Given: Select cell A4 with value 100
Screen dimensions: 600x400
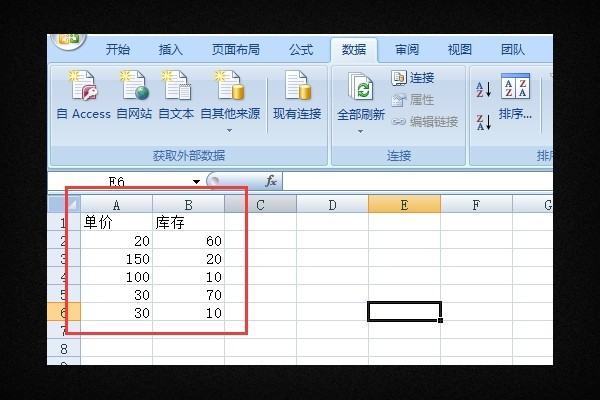Looking at the screenshot, I should [116, 276].
